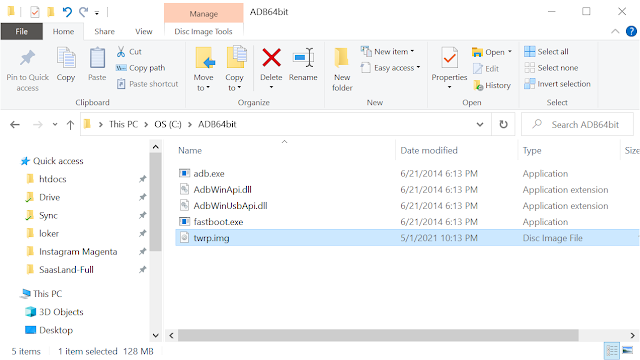Click Copy path in Clipboard group

141,68
